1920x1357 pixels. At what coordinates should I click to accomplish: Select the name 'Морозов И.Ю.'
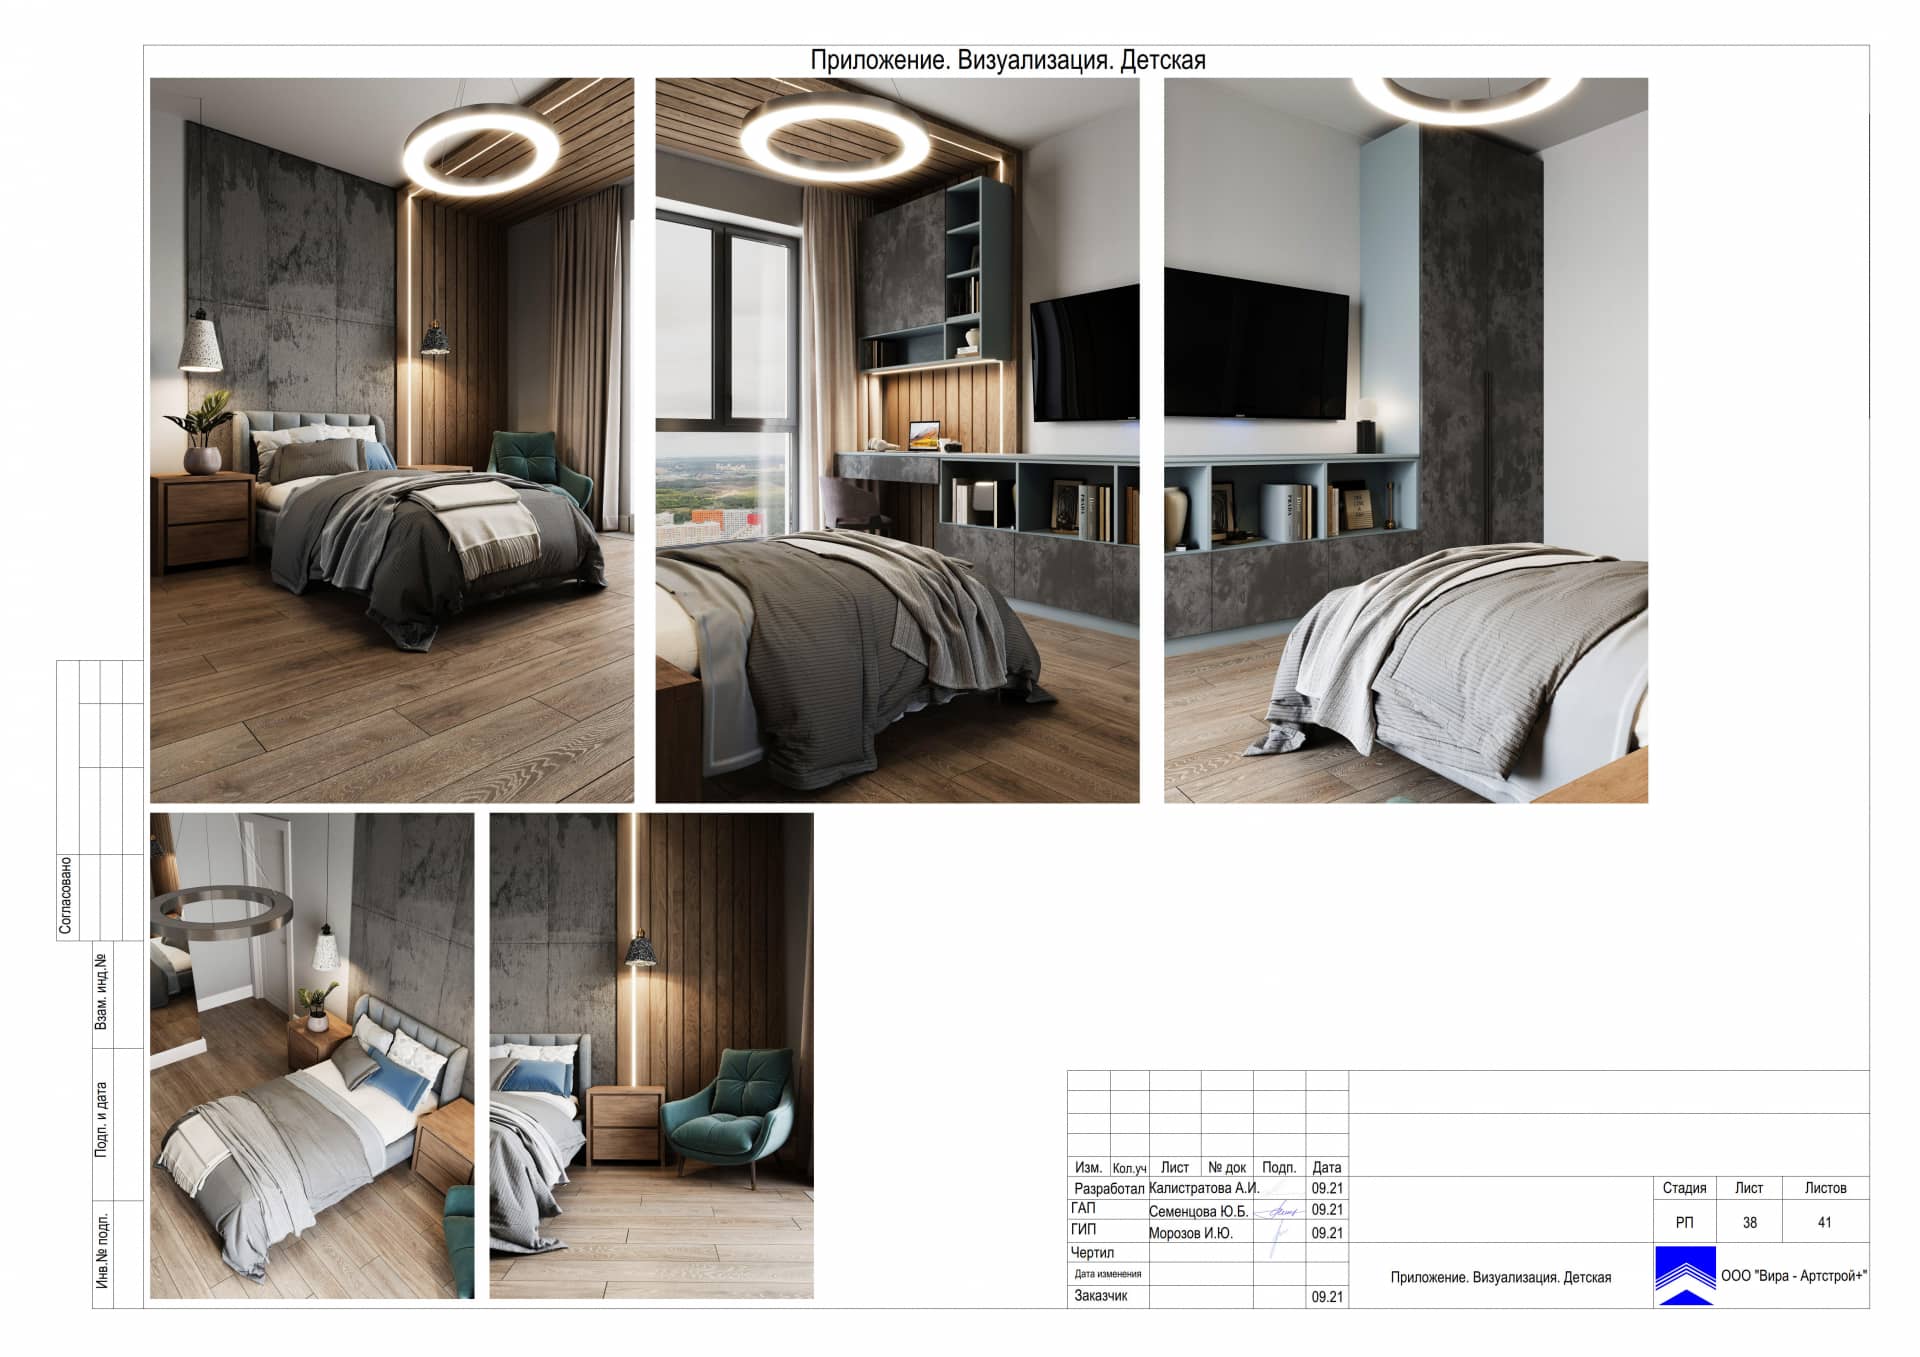point(1190,1233)
